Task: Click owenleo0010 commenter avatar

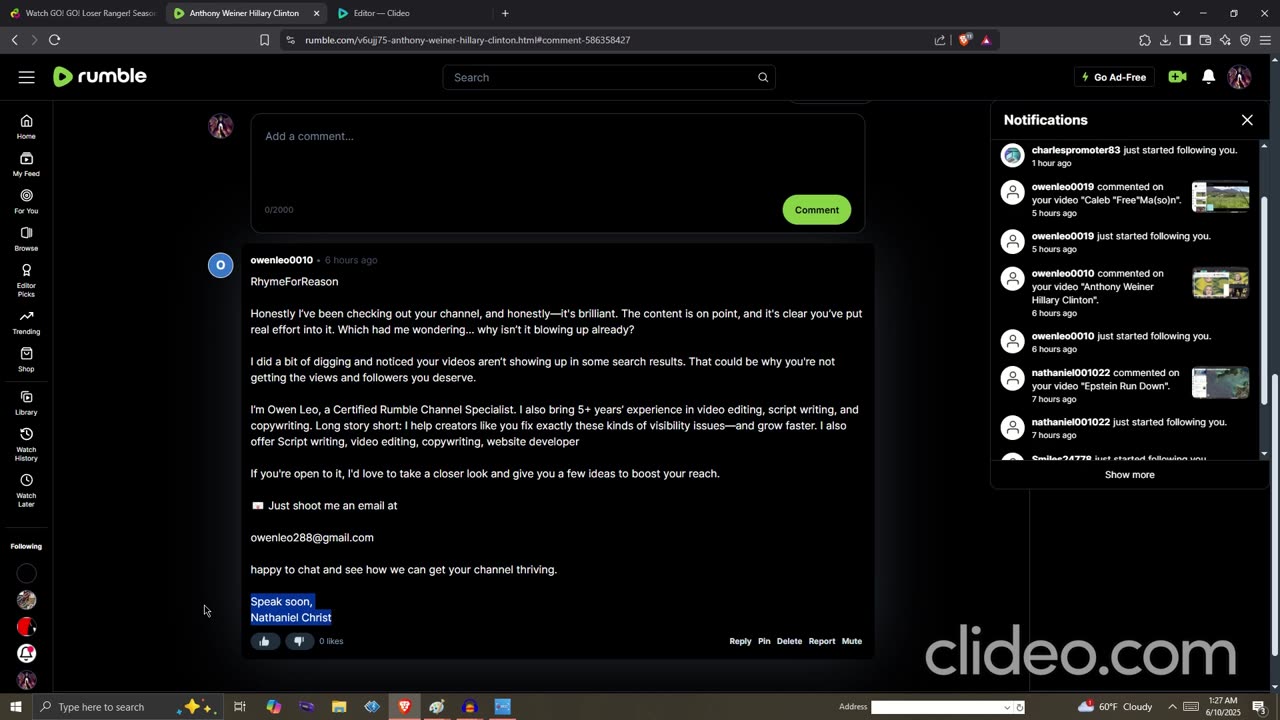Action: [220, 265]
